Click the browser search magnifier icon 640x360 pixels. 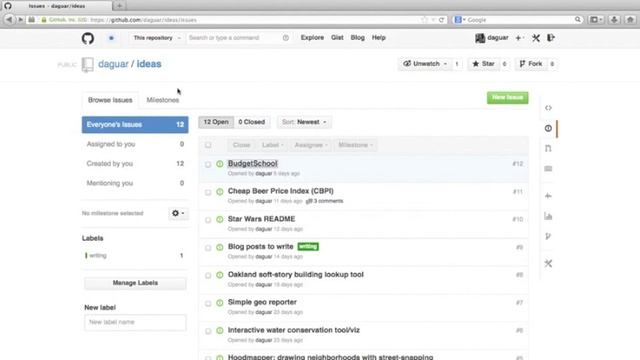[x=578, y=20]
